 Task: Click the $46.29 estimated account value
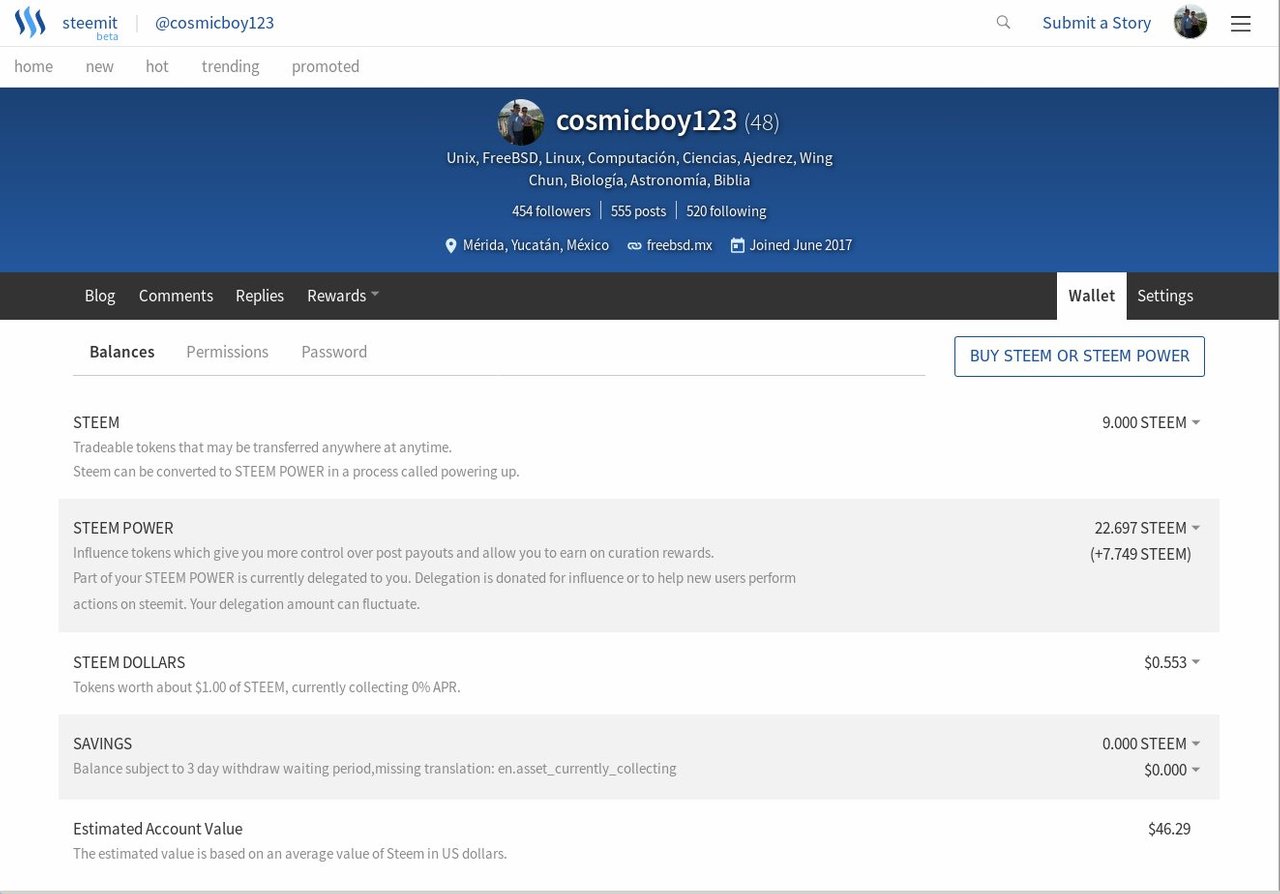pyautogui.click(x=1169, y=828)
